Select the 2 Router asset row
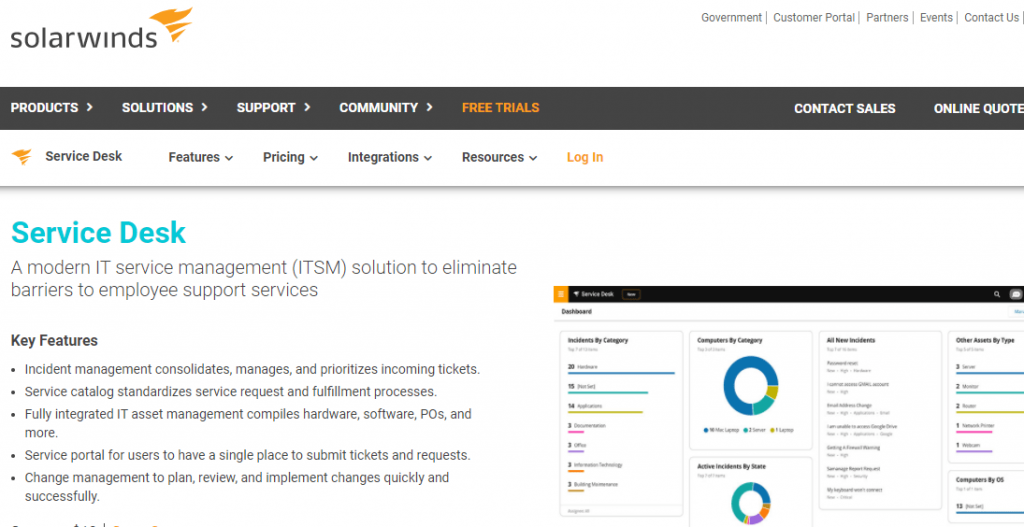 point(989,408)
